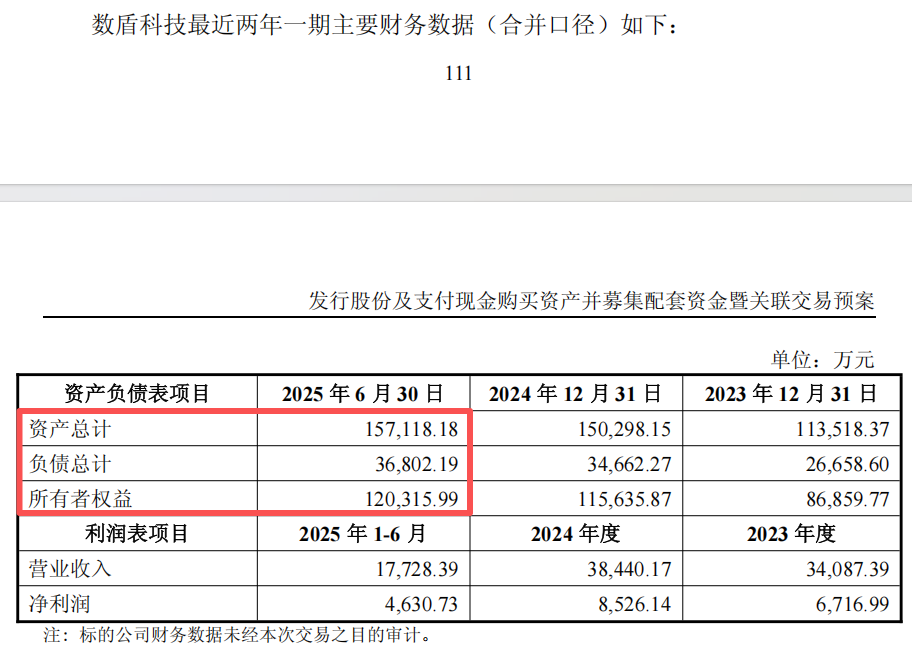Click the footnote 注：标的公司财务数据未经审计

coord(237,635)
